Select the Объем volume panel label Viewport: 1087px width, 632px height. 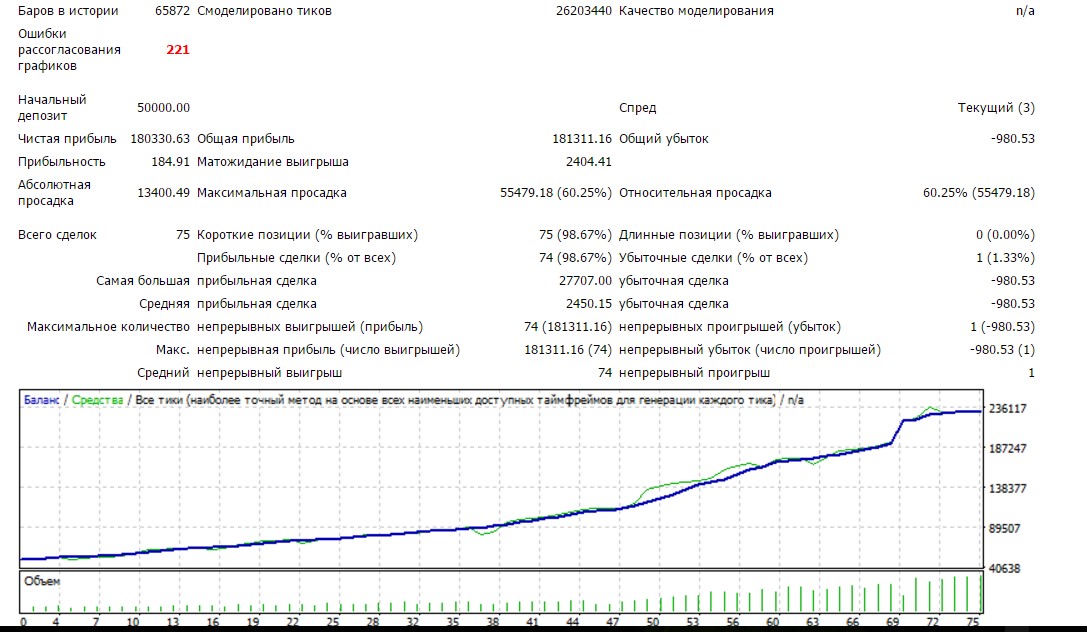[x=42, y=581]
